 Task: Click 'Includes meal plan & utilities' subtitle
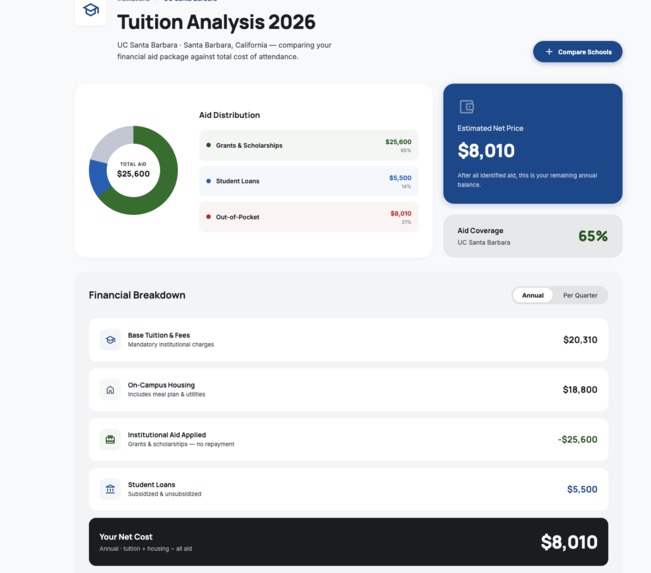coord(166,394)
